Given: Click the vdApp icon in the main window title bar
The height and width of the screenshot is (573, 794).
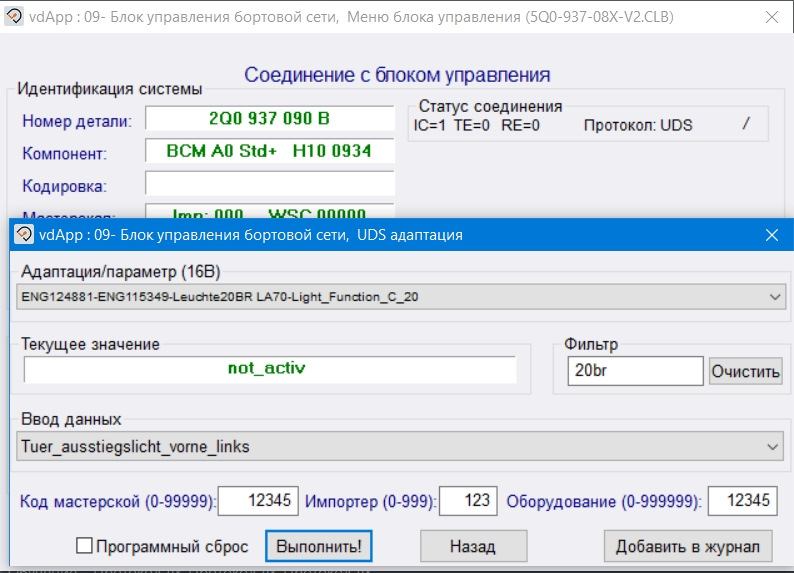Looking at the screenshot, I should (14, 16).
